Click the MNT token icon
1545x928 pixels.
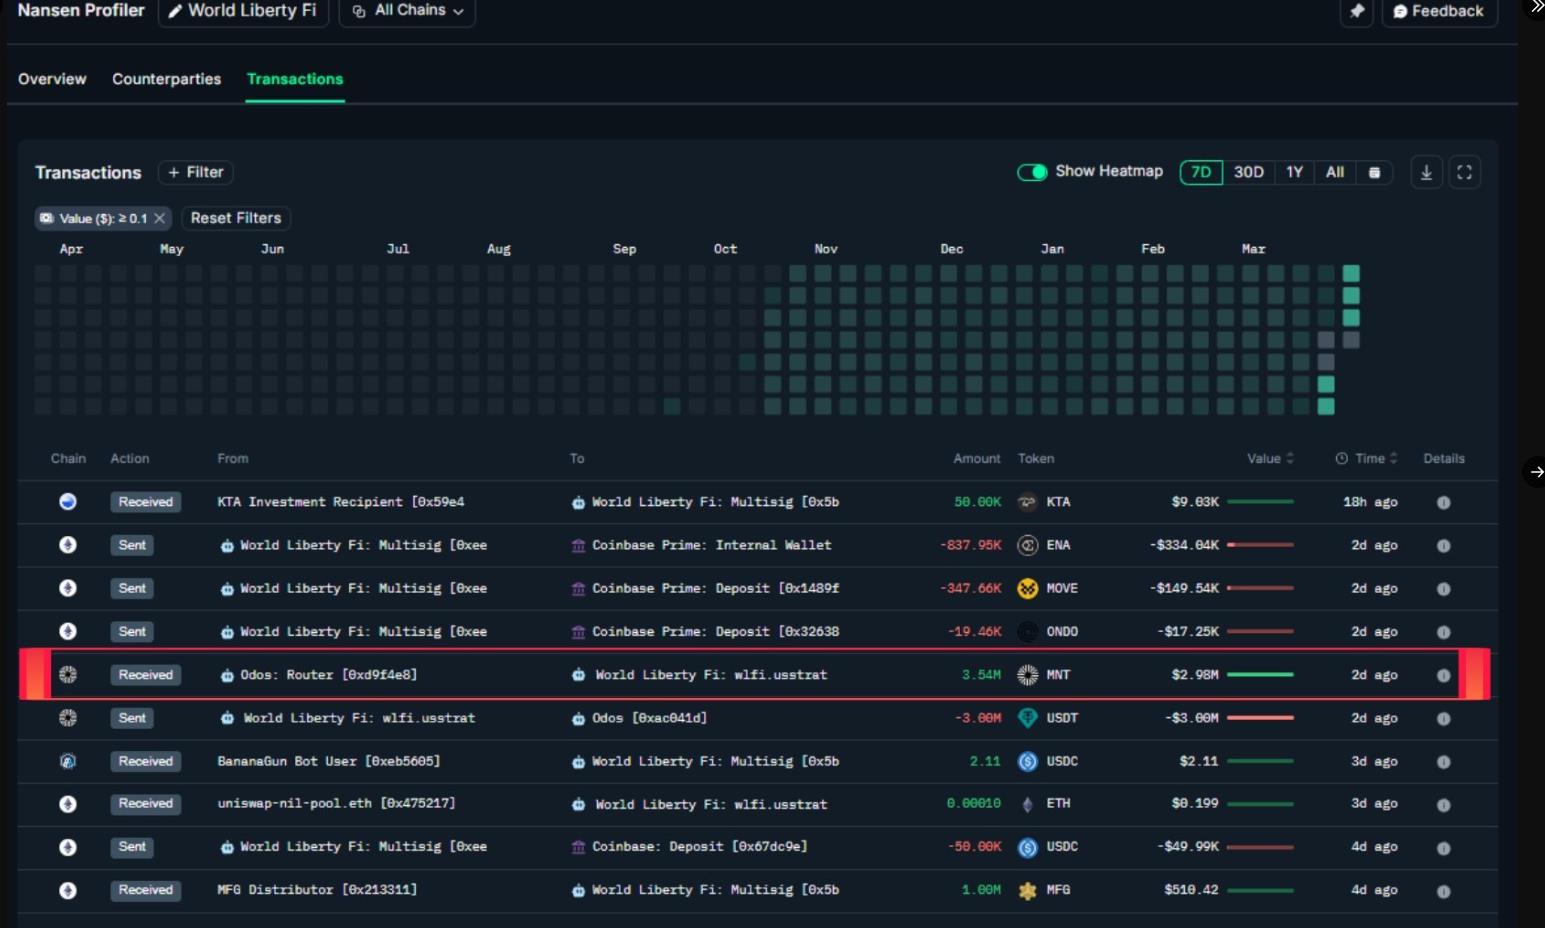(x=1027, y=675)
